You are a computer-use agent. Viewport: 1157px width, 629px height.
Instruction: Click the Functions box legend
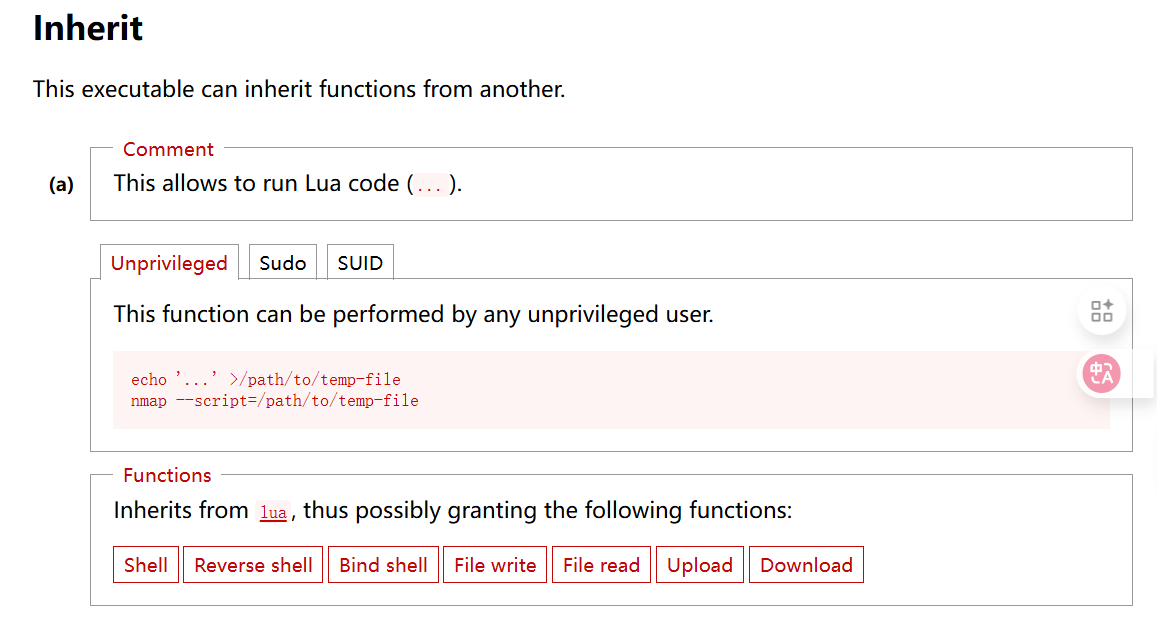click(x=167, y=475)
